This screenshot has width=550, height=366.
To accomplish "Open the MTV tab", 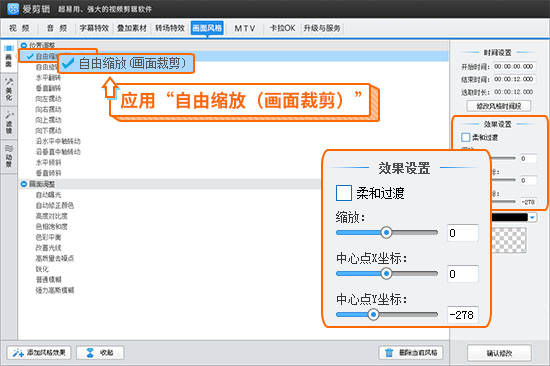I will point(245,28).
